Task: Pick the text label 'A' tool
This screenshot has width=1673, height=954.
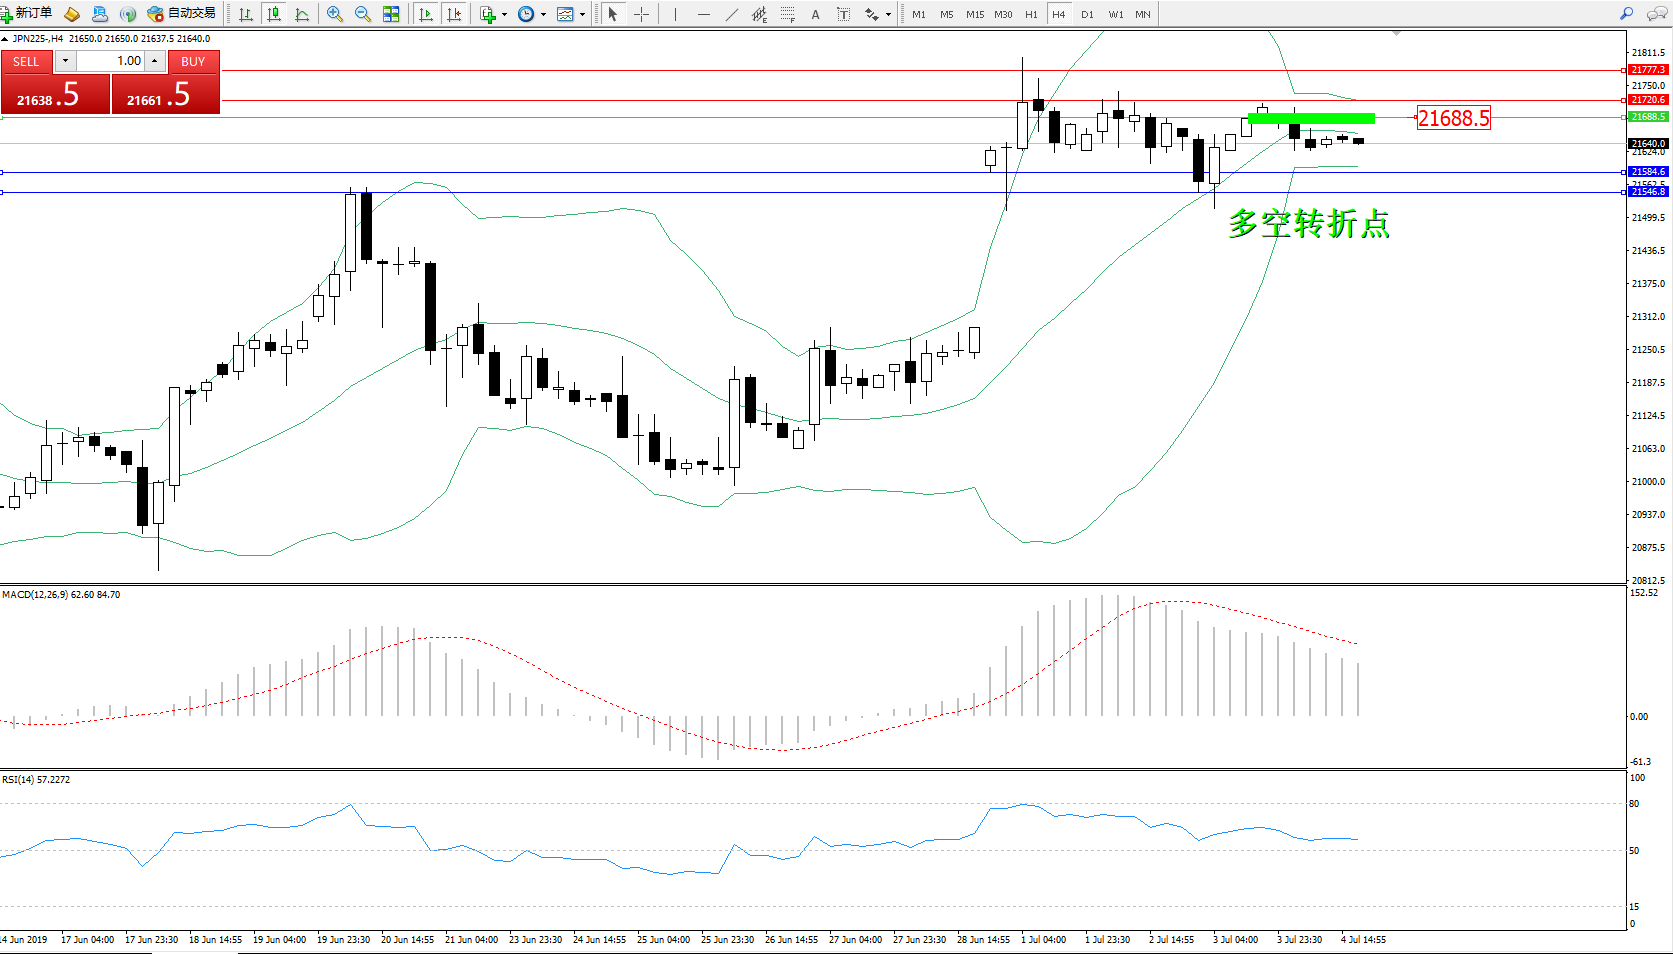Action: coord(815,14)
